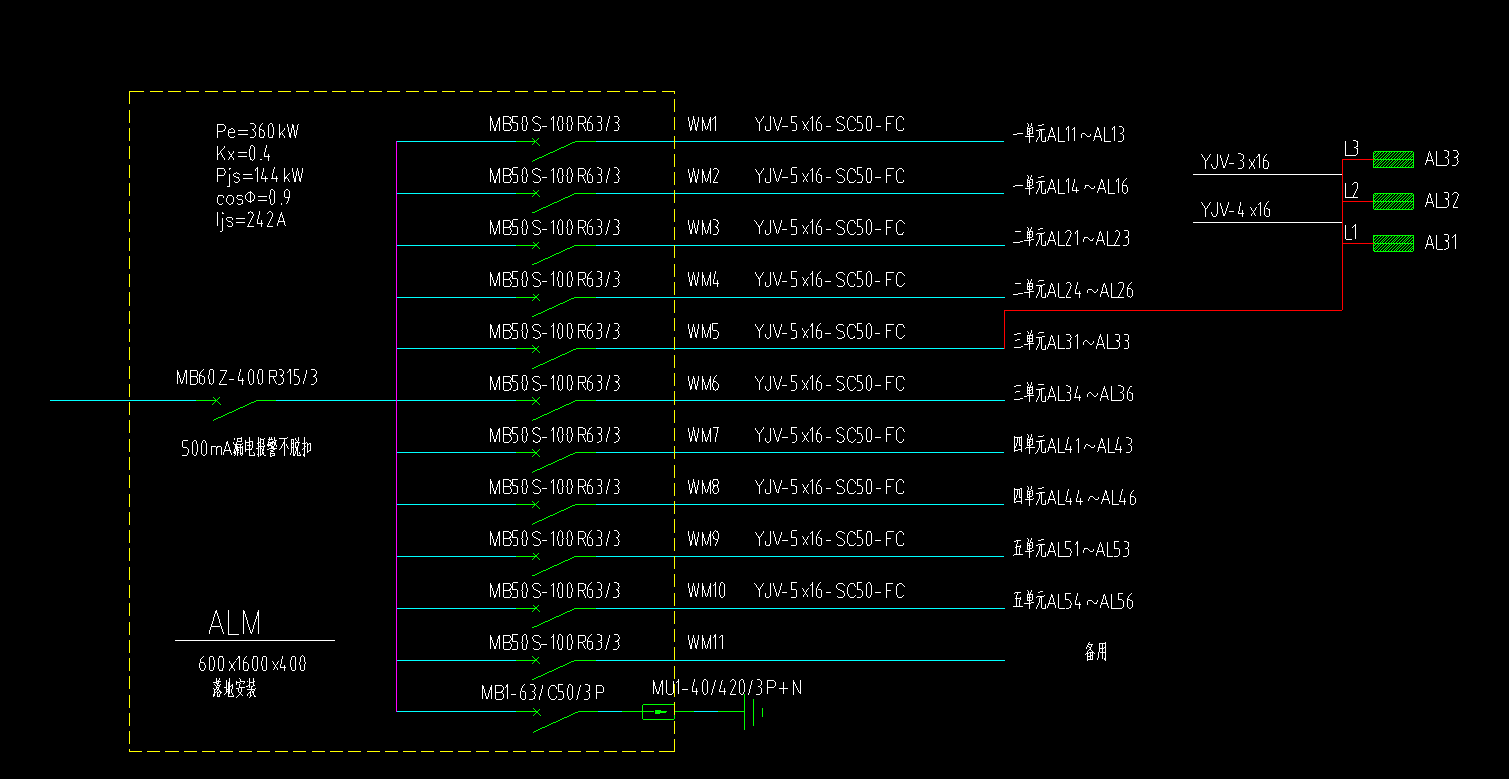Select the breaker switch symbol on WM11 circuit
1509x779 pixels.
pos(555,667)
